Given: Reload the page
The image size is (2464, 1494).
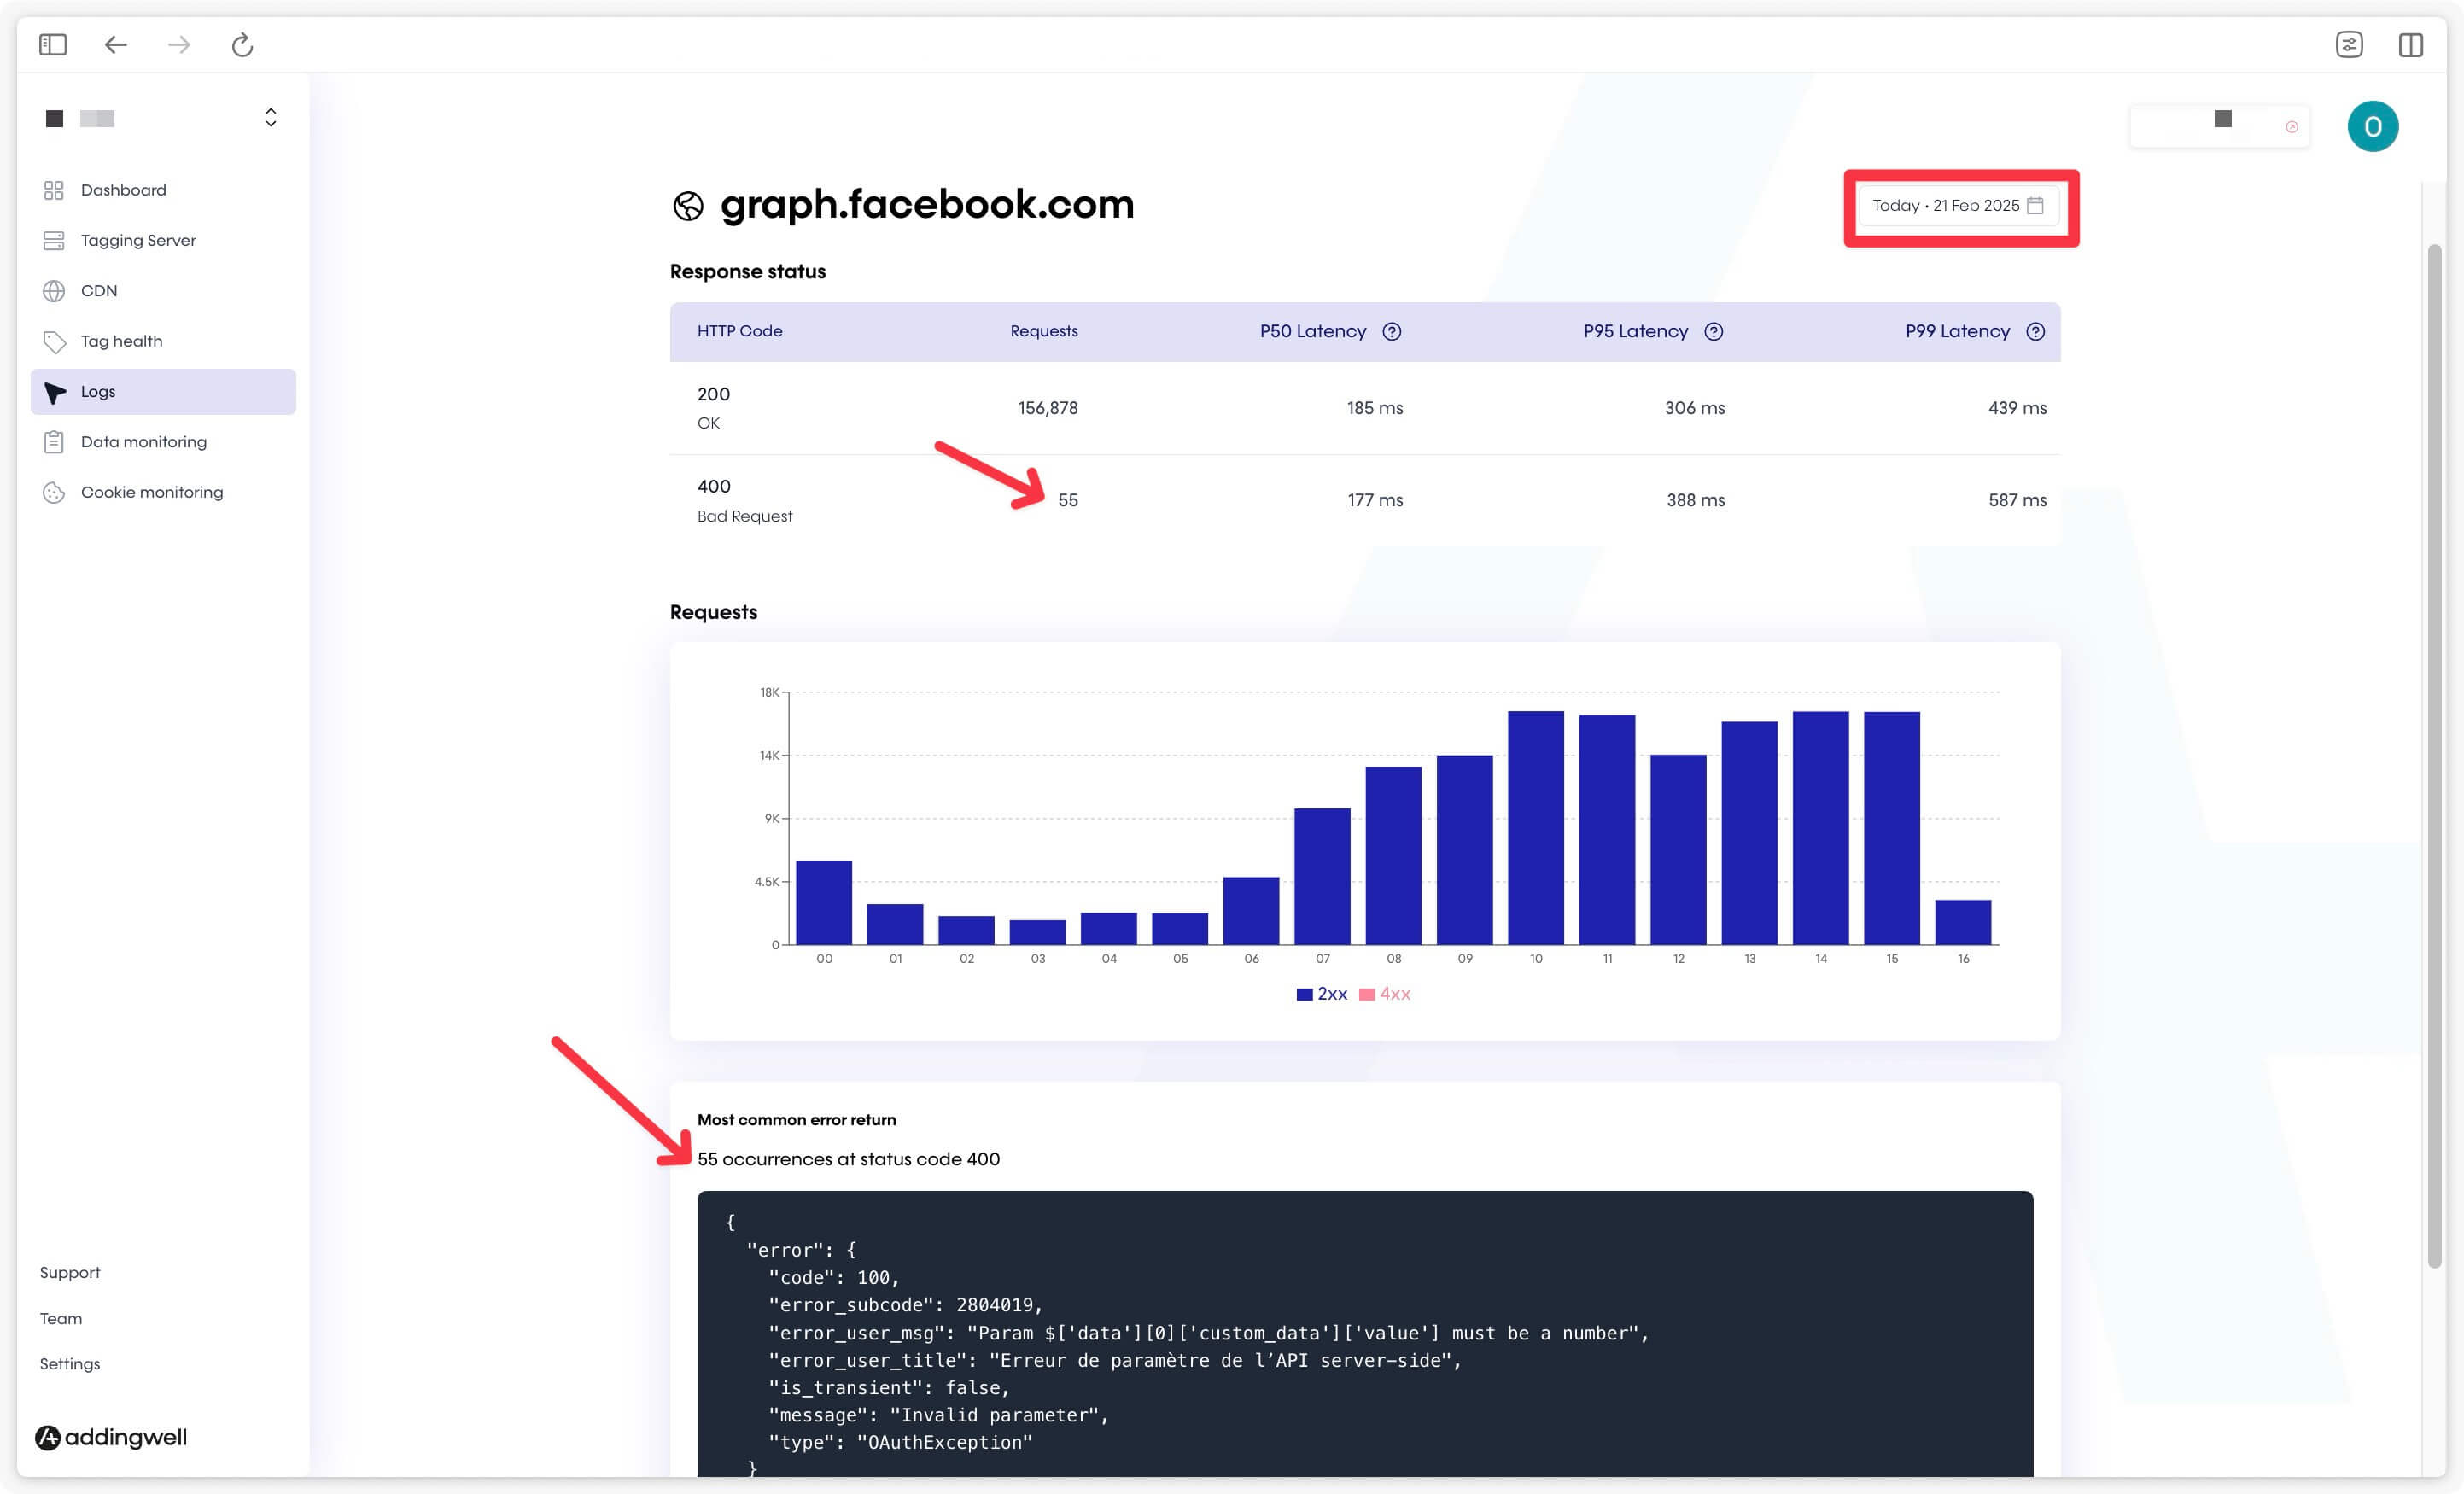Looking at the screenshot, I should [242, 45].
